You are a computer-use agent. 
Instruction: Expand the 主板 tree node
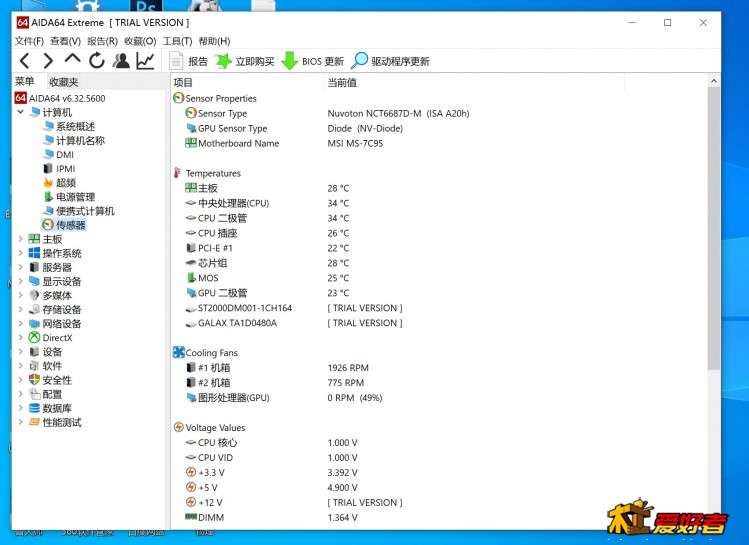21,239
